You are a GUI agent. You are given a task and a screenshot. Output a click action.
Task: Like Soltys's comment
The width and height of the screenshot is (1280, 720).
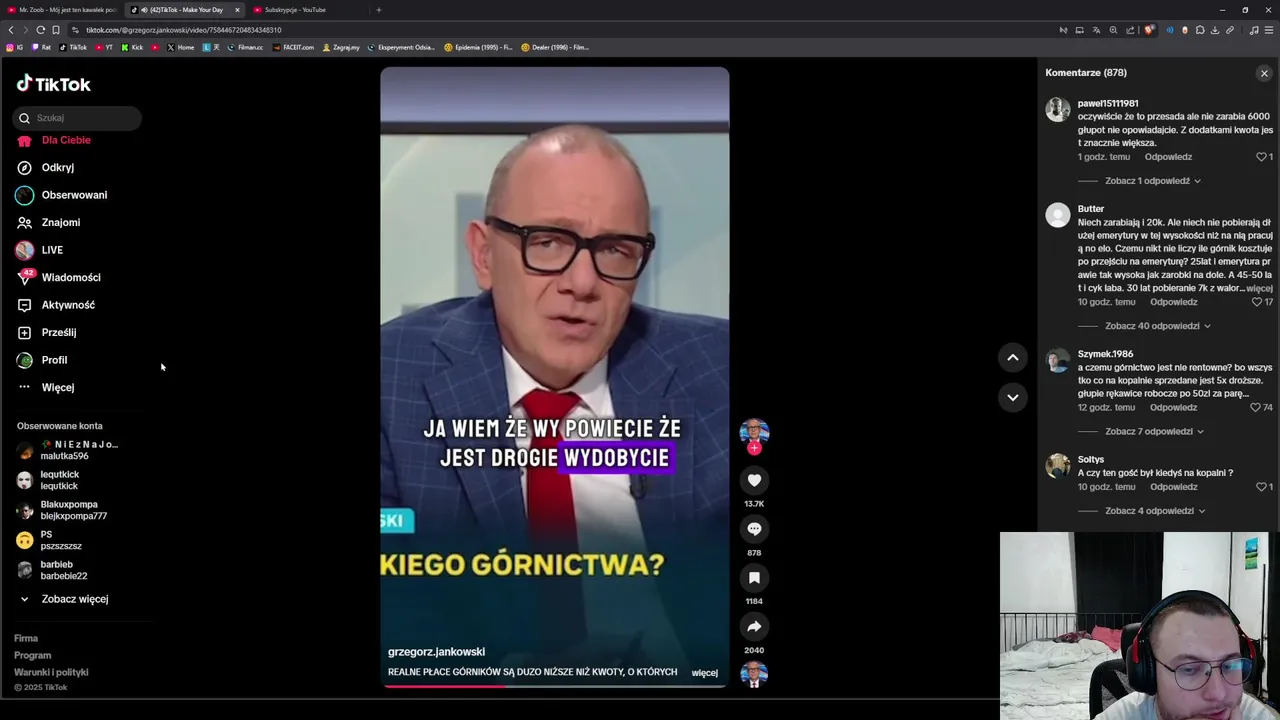1261,487
